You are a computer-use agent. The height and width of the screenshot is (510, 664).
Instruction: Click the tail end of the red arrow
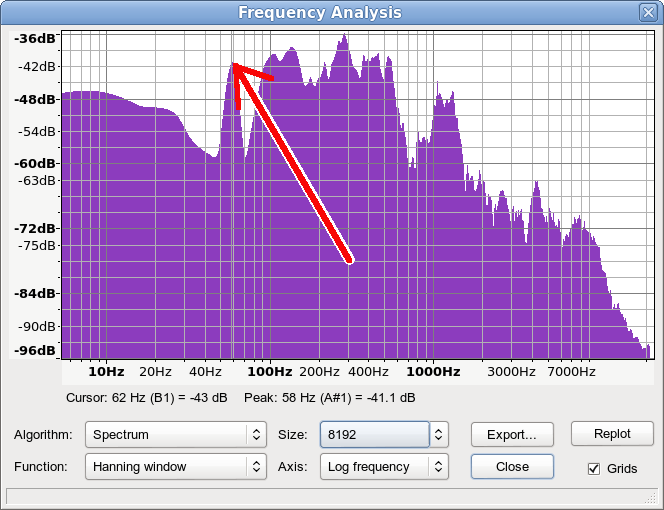click(x=350, y=260)
